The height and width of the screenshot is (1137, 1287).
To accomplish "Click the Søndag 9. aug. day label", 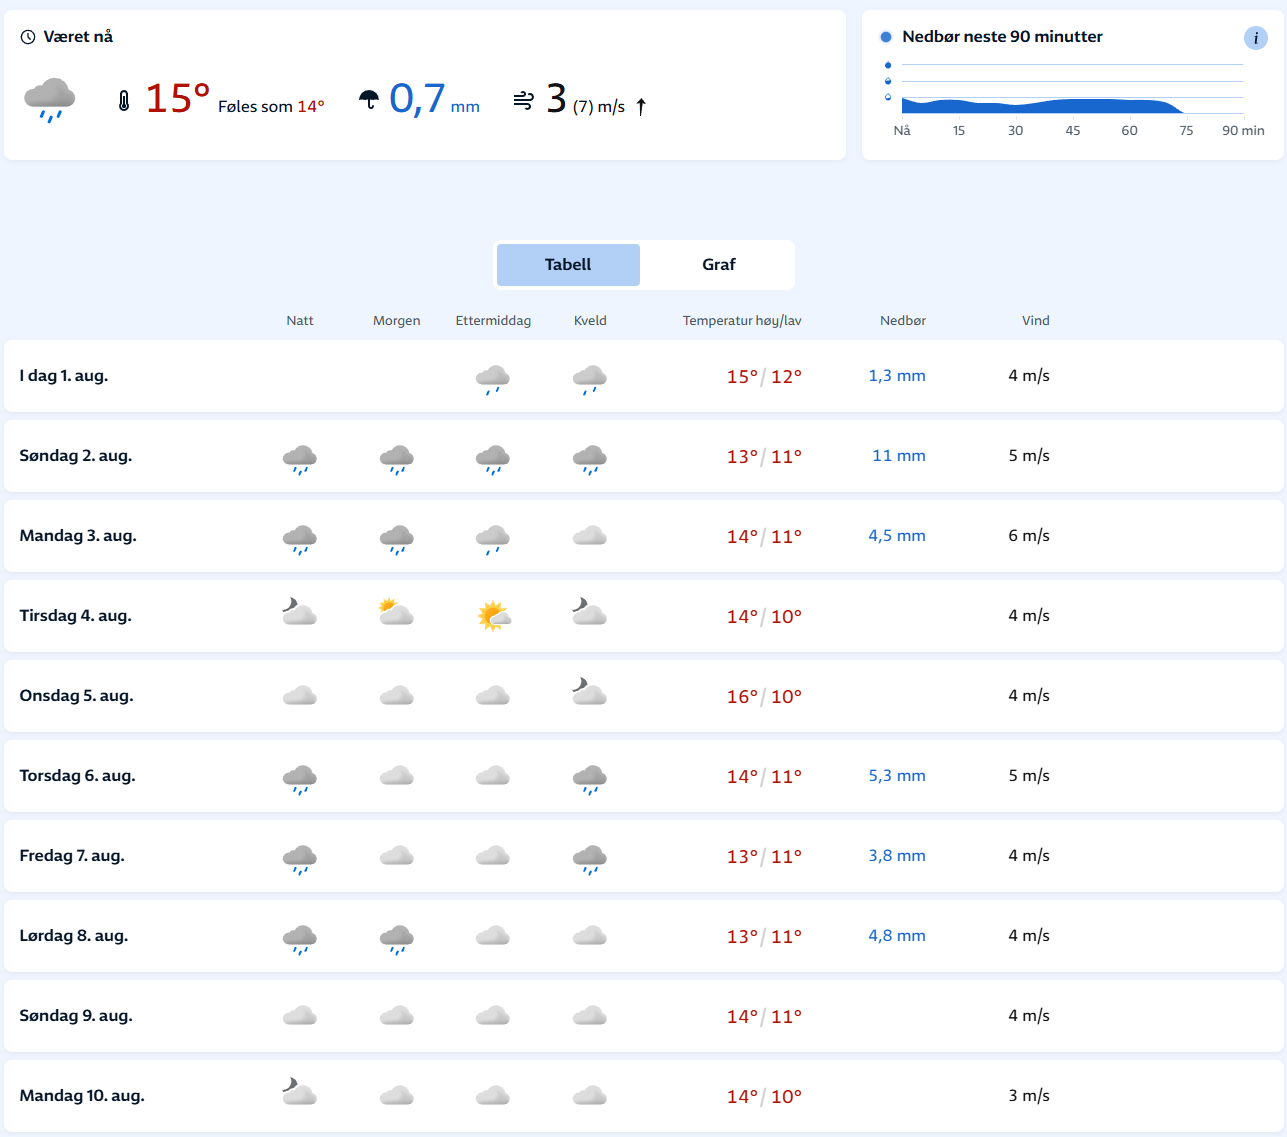I will [76, 1016].
